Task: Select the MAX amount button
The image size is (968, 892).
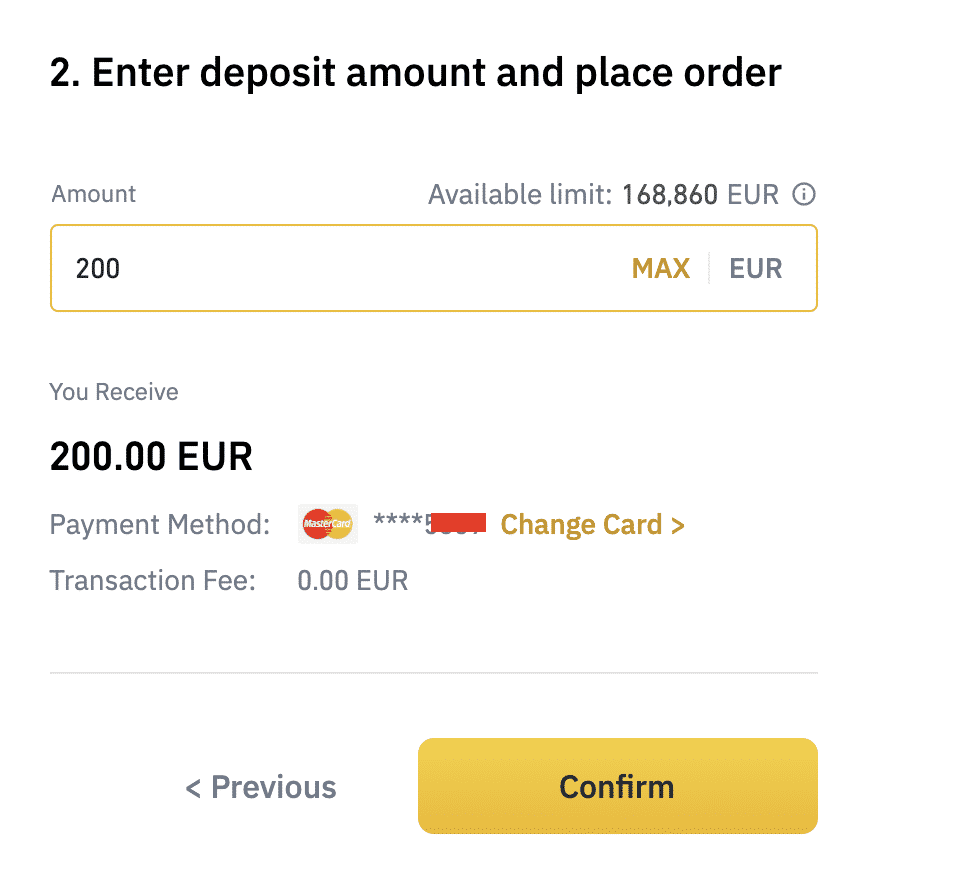Action: [x=661, y=269]
